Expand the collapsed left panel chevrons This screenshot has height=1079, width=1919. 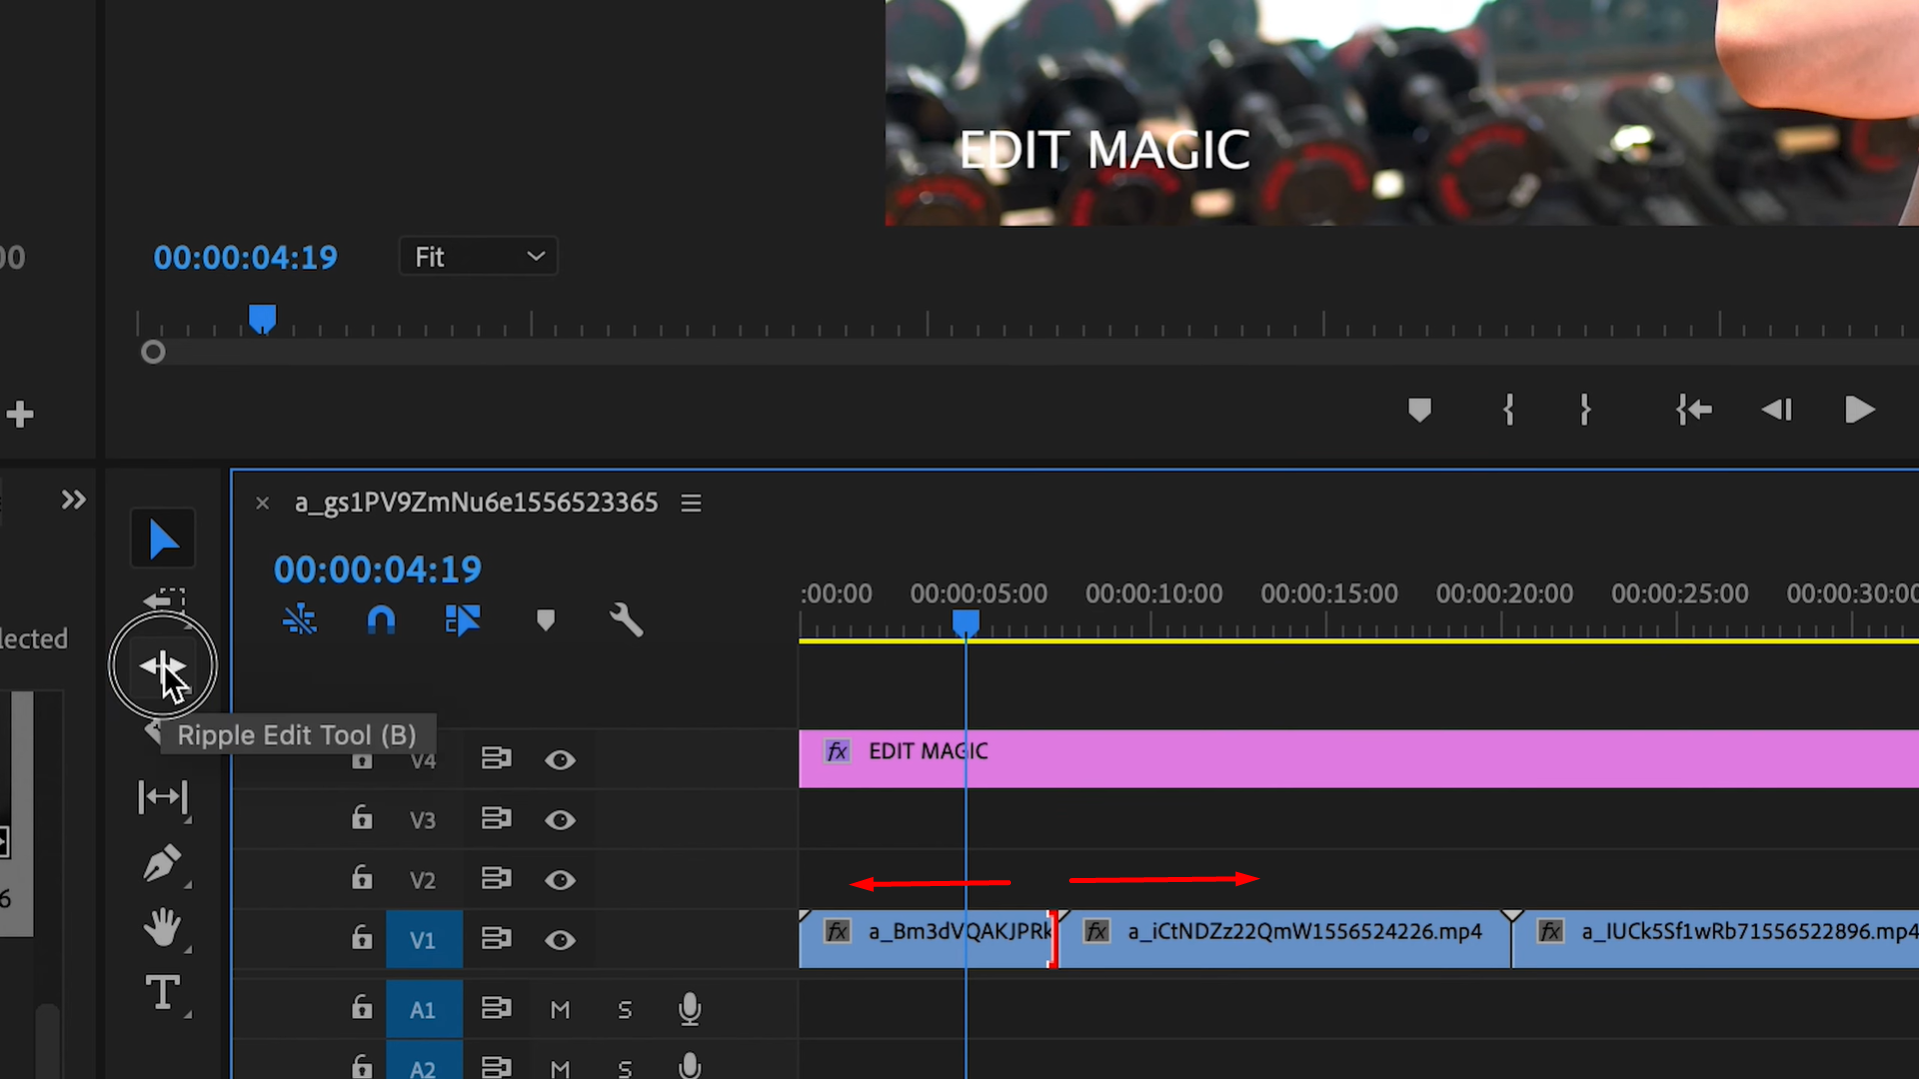pos(73,499)
